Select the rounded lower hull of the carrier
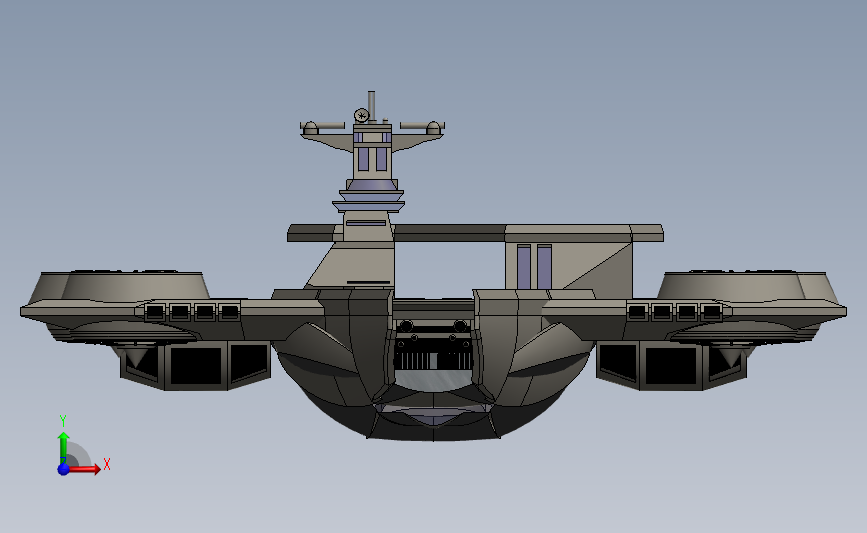This screenshot has width=867, height=533. [434, 387]
